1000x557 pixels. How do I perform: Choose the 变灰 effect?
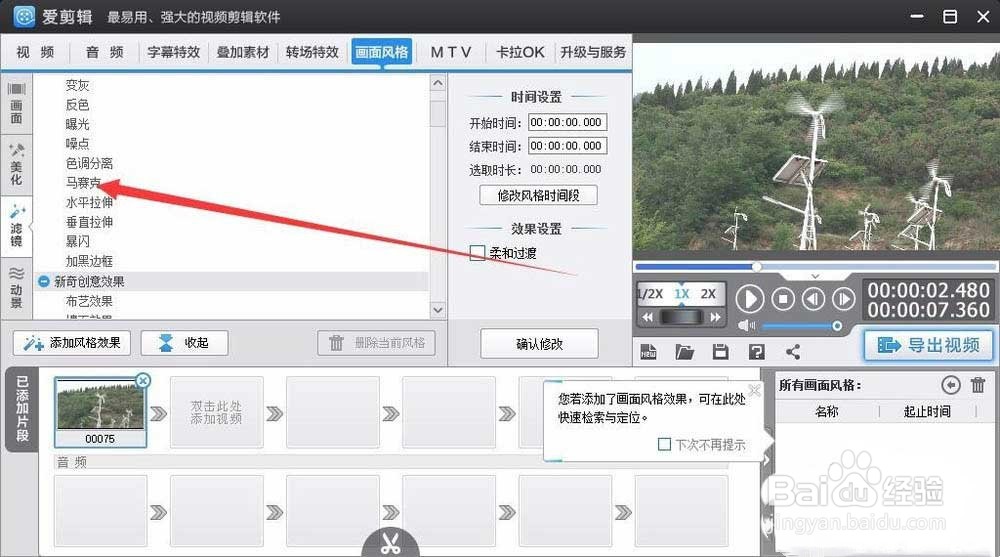pyautogui.click(x=77, y=85)
